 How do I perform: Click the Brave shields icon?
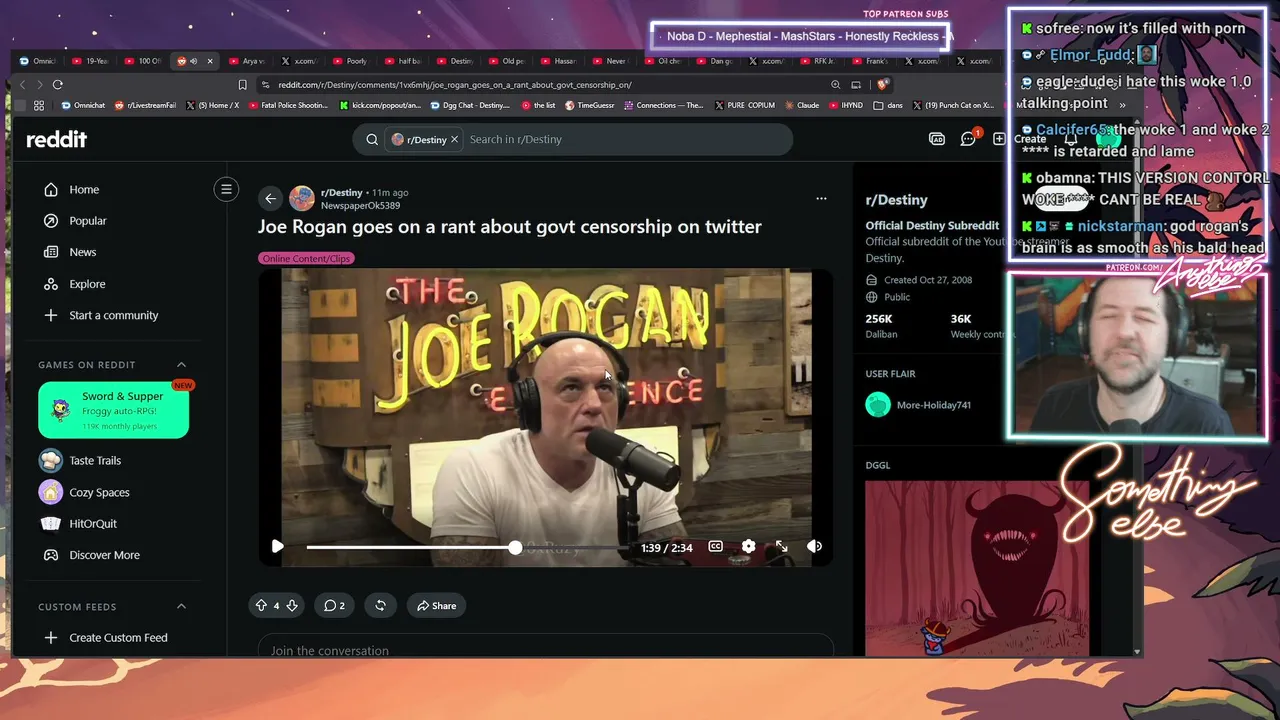pyautogui.click(x=881, y=85)
